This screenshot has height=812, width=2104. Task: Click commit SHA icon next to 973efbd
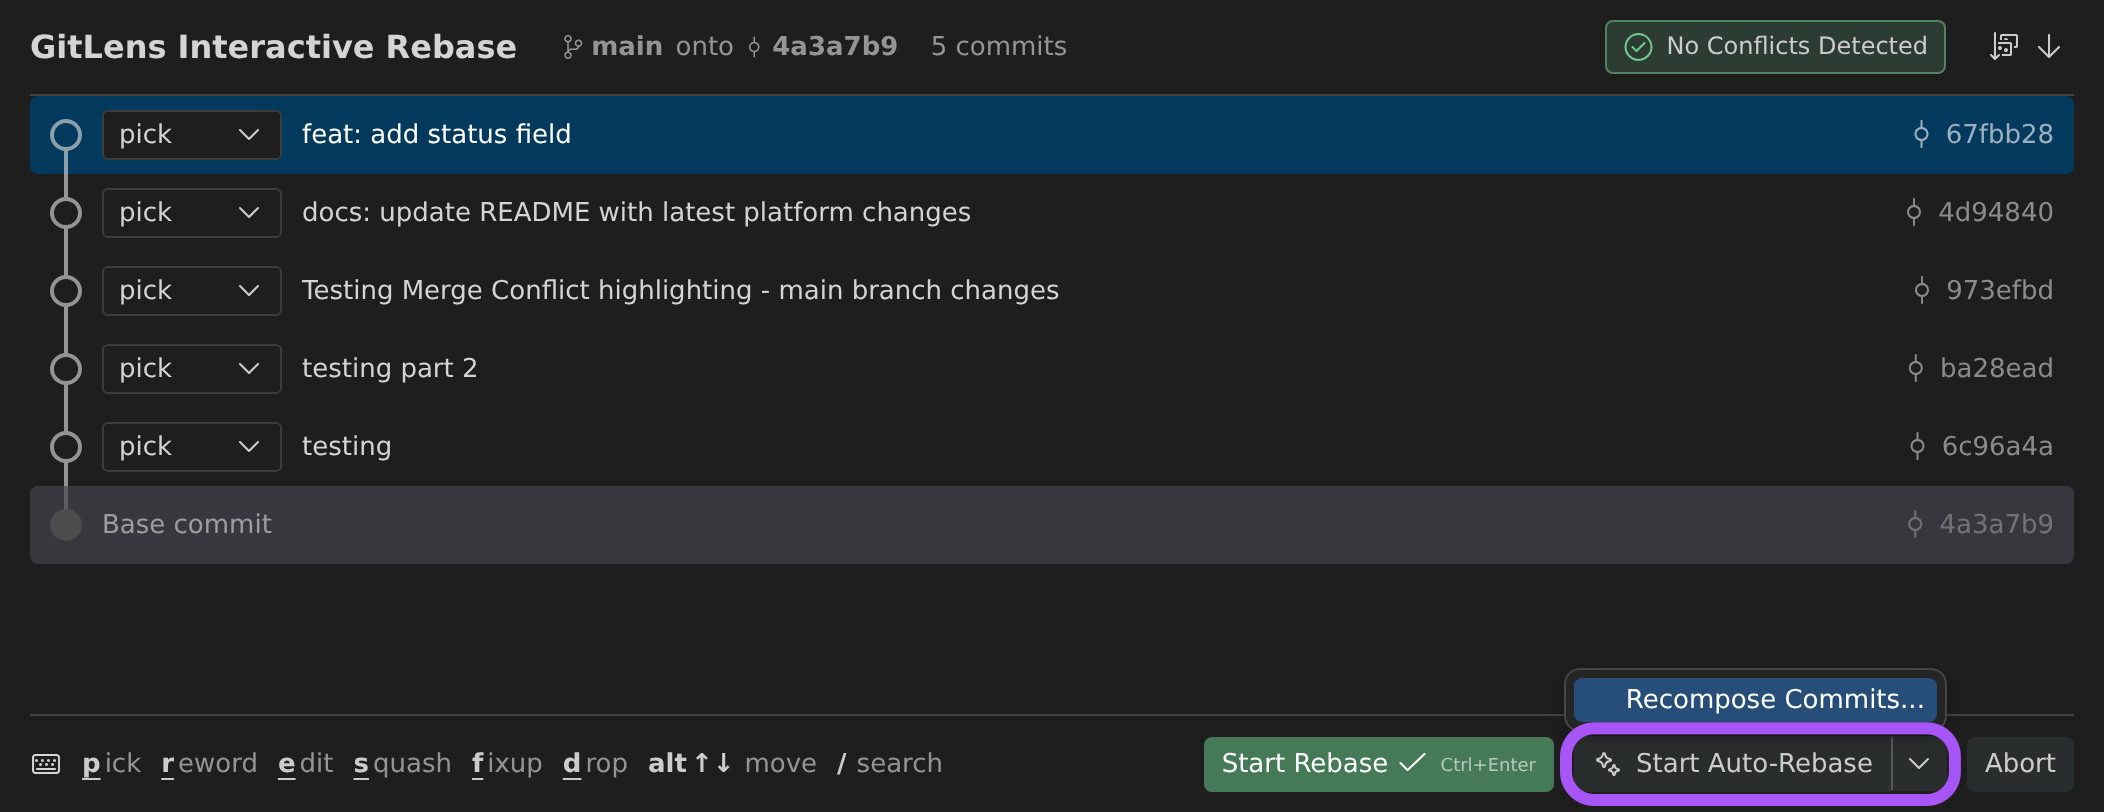pyautogui.click(x=1921, y=290)
